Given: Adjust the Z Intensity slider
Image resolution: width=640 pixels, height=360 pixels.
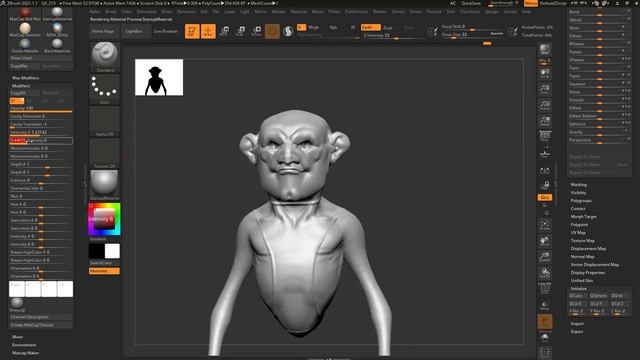Looking at the screenshot, I should [x=392, y=36].
